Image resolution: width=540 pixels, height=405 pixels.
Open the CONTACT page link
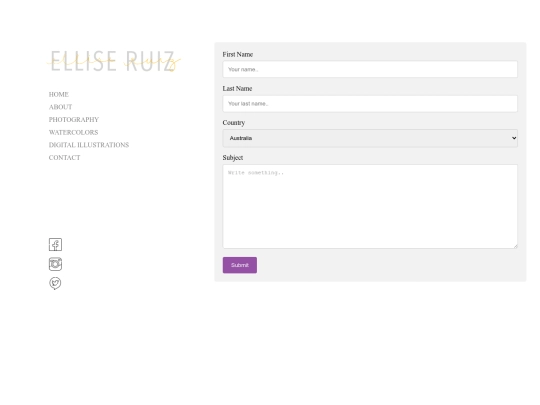(x=64, y=158)
